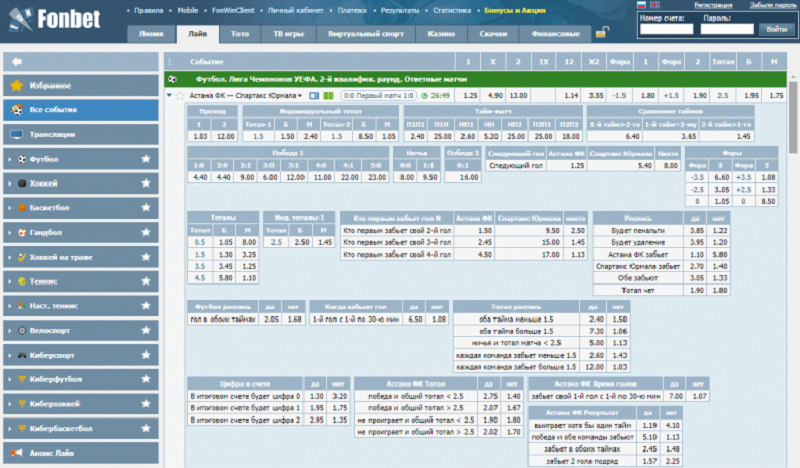This screenshot has height=468, width=800.
Task: Click the back arrow in sidebar
Action: (17, 62)
